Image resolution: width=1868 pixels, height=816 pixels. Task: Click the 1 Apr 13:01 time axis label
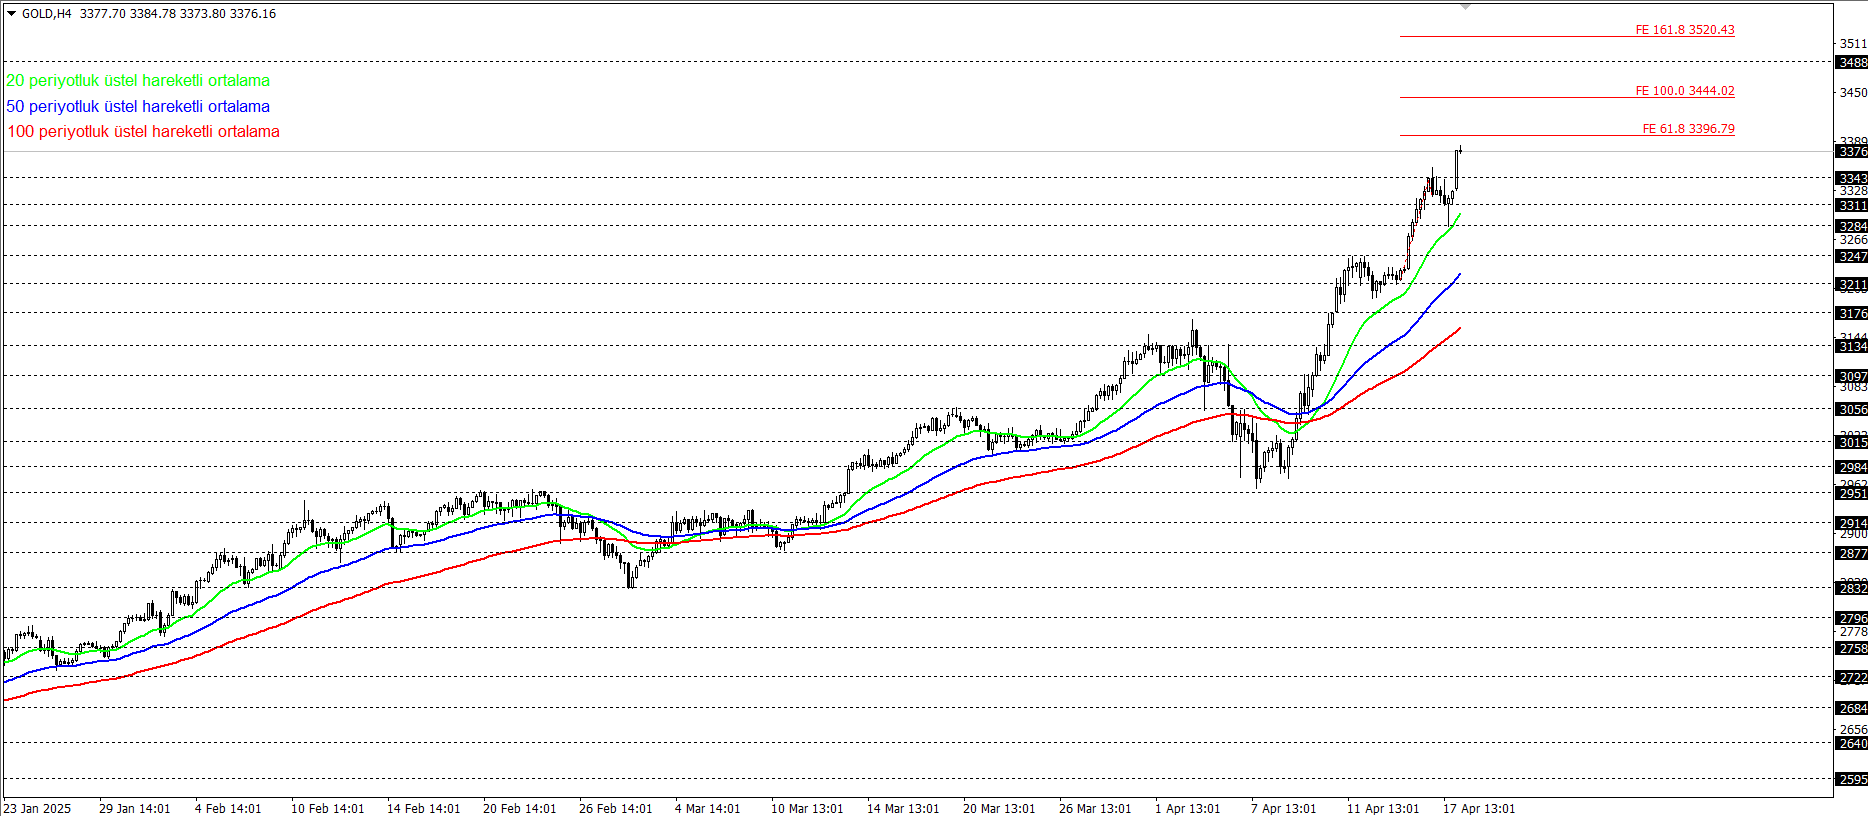tap(1188, 809)
